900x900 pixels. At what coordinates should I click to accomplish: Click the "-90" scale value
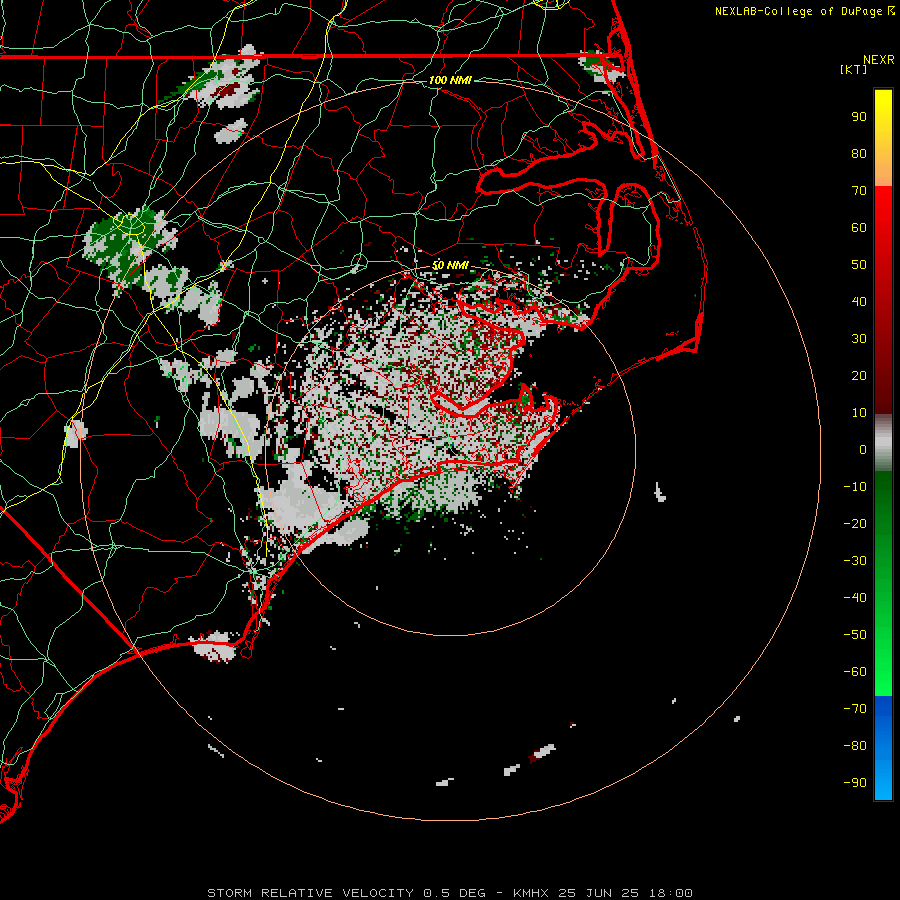click(855, 783)
